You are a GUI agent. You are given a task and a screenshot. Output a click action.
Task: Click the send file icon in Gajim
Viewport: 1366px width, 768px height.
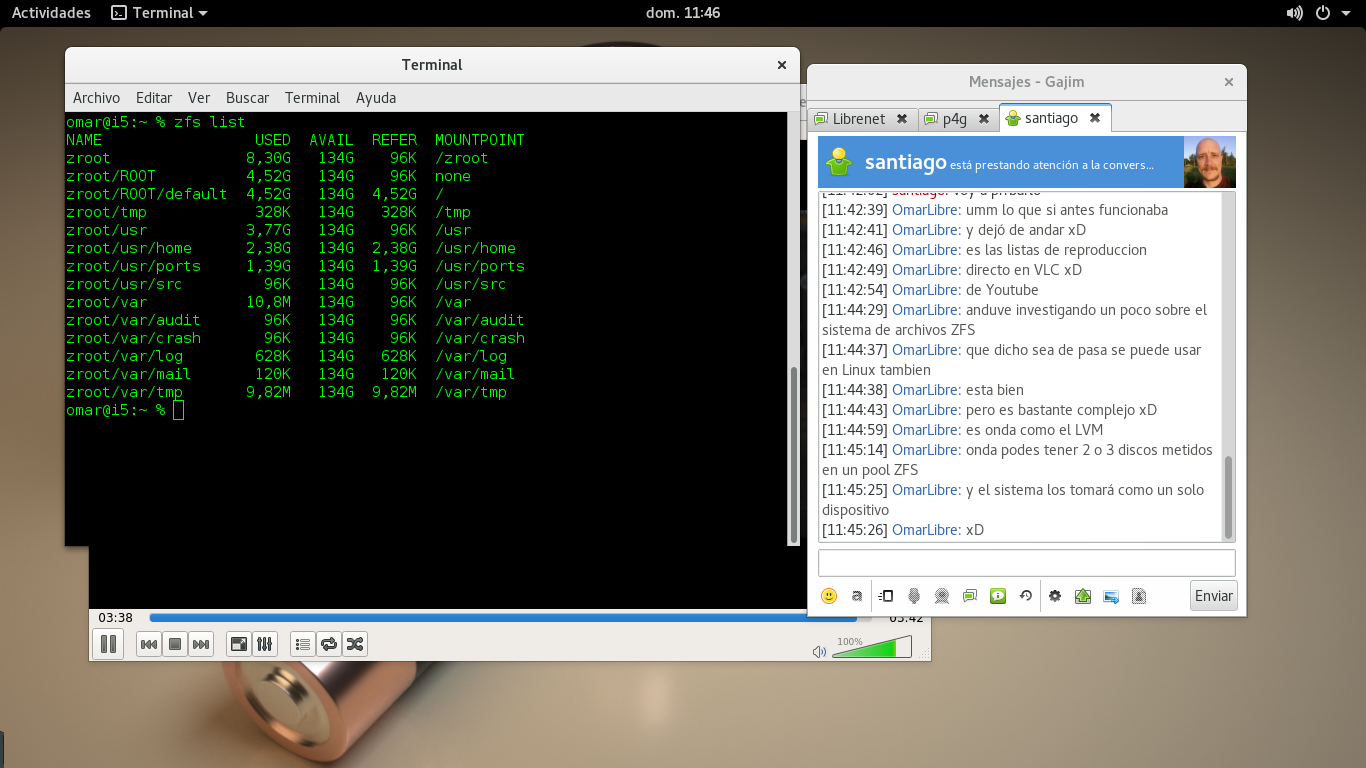pos(886,596)
